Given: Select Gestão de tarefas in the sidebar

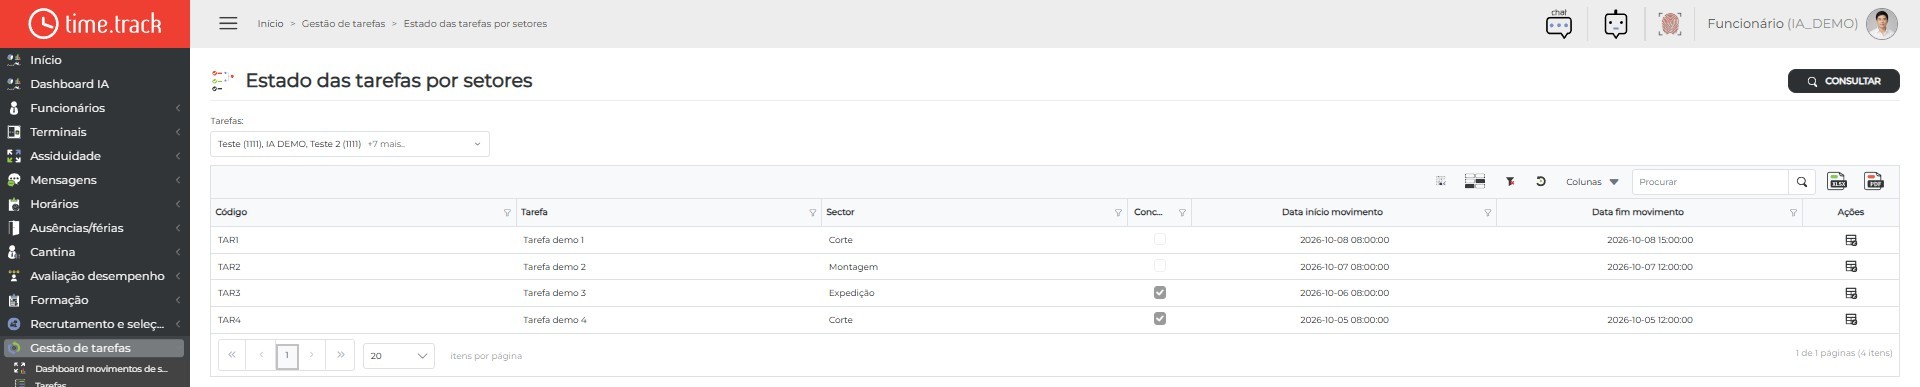Looking at the screenshot, I should pyautogui.click(x=93, y=348).
